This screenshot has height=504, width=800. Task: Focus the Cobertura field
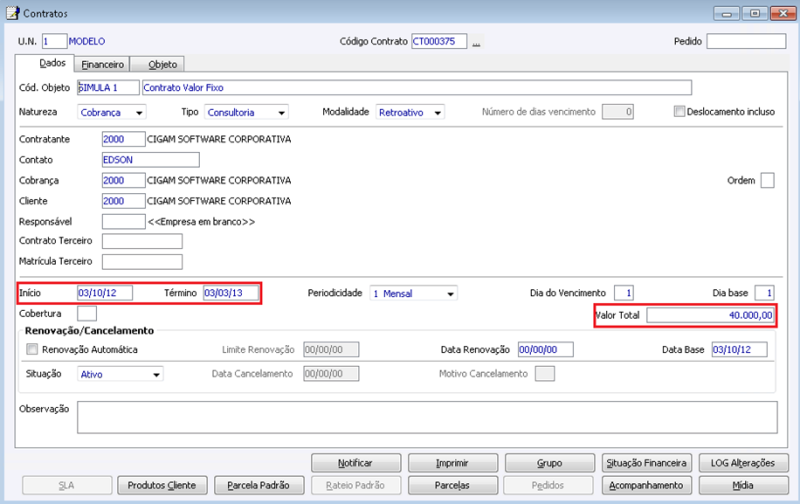point(87,314)
